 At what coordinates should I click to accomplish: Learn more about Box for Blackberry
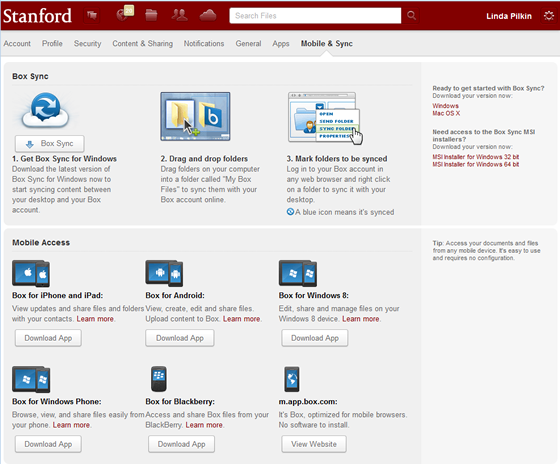tap(204, 425)
